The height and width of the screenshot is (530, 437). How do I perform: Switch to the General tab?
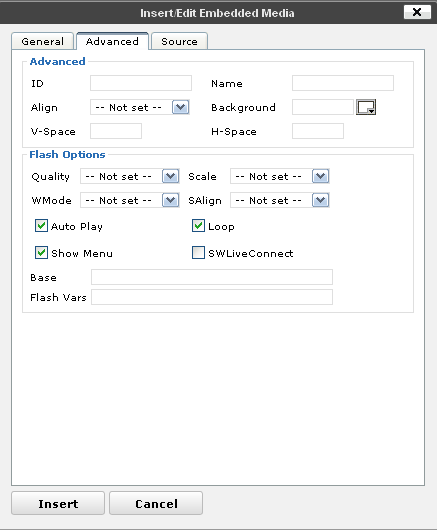[43, 41]
